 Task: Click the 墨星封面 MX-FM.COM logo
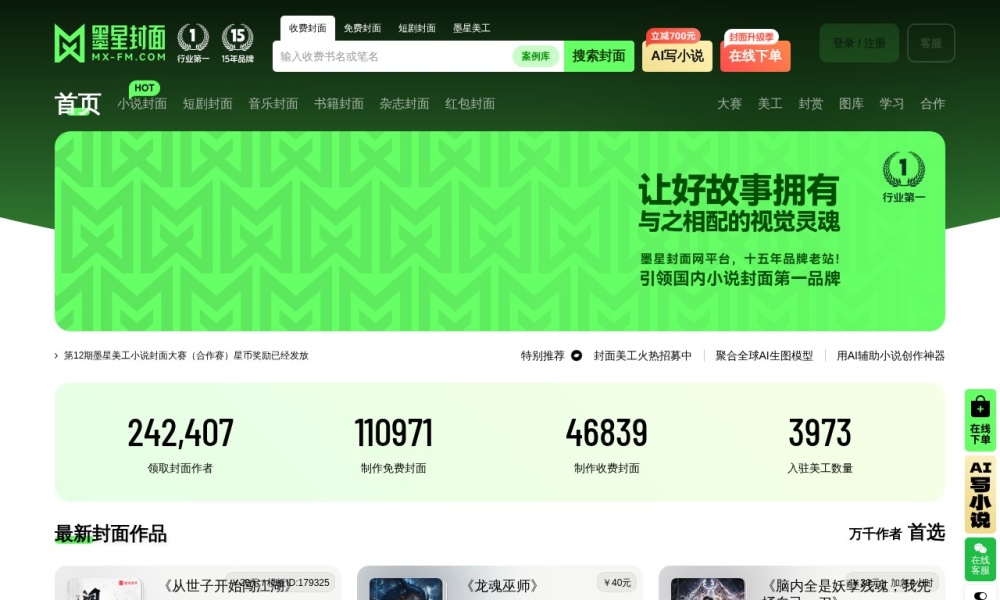110,43
